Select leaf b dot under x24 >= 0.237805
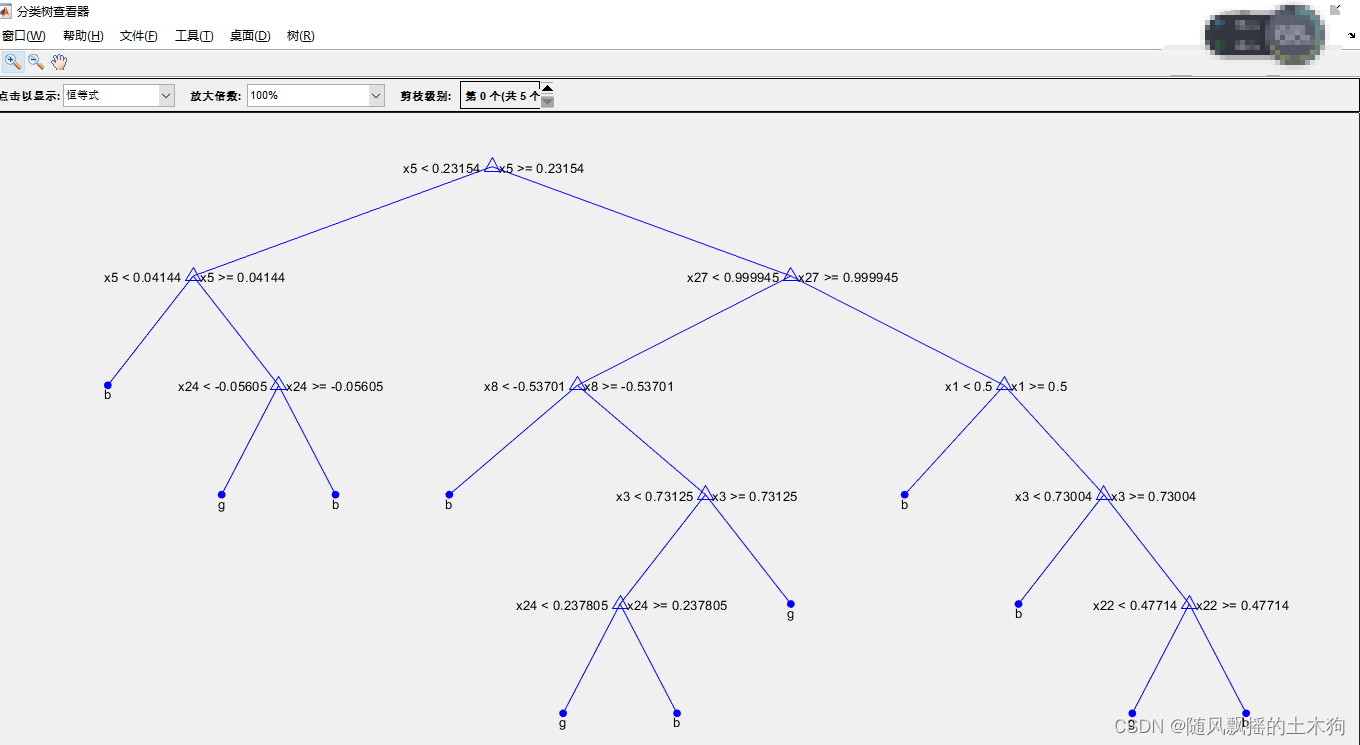The image size is (1360, 745). [677, 713]
